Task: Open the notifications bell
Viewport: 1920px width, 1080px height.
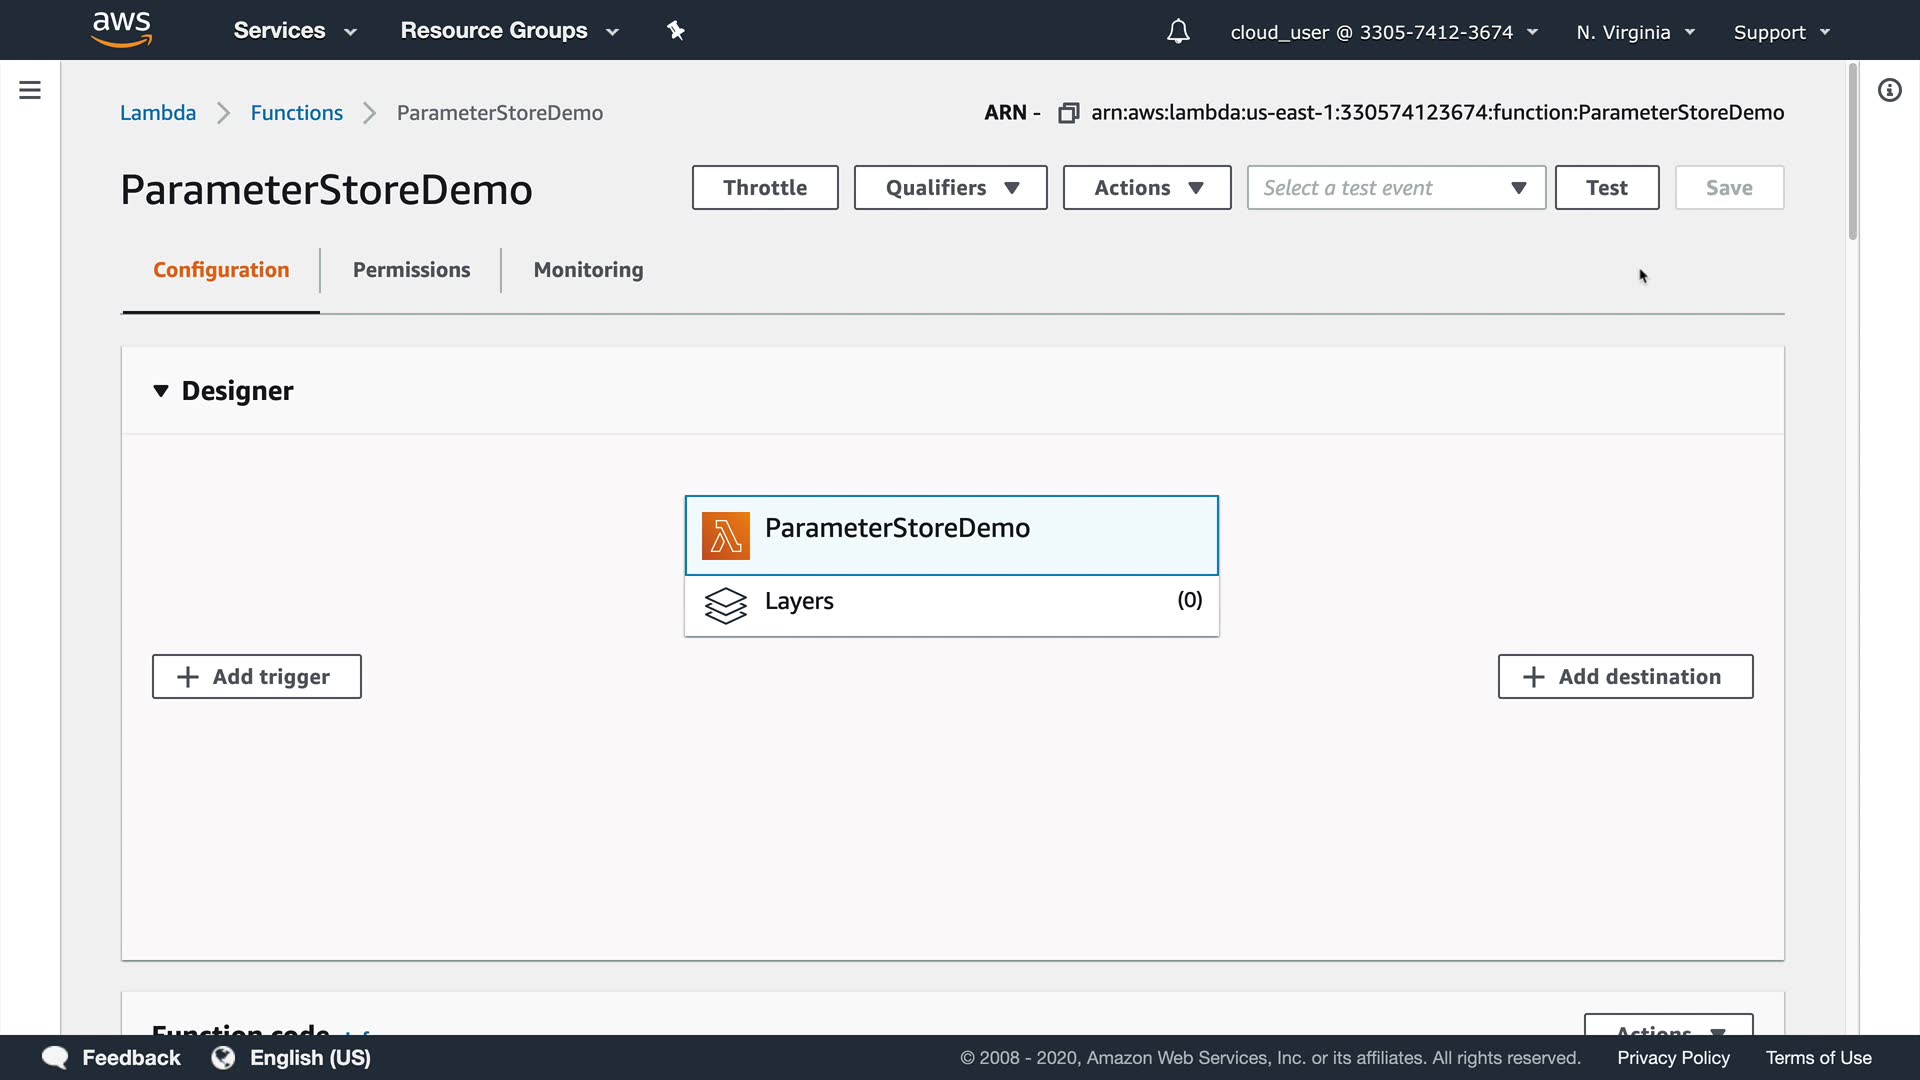Action: [1178, 32]
